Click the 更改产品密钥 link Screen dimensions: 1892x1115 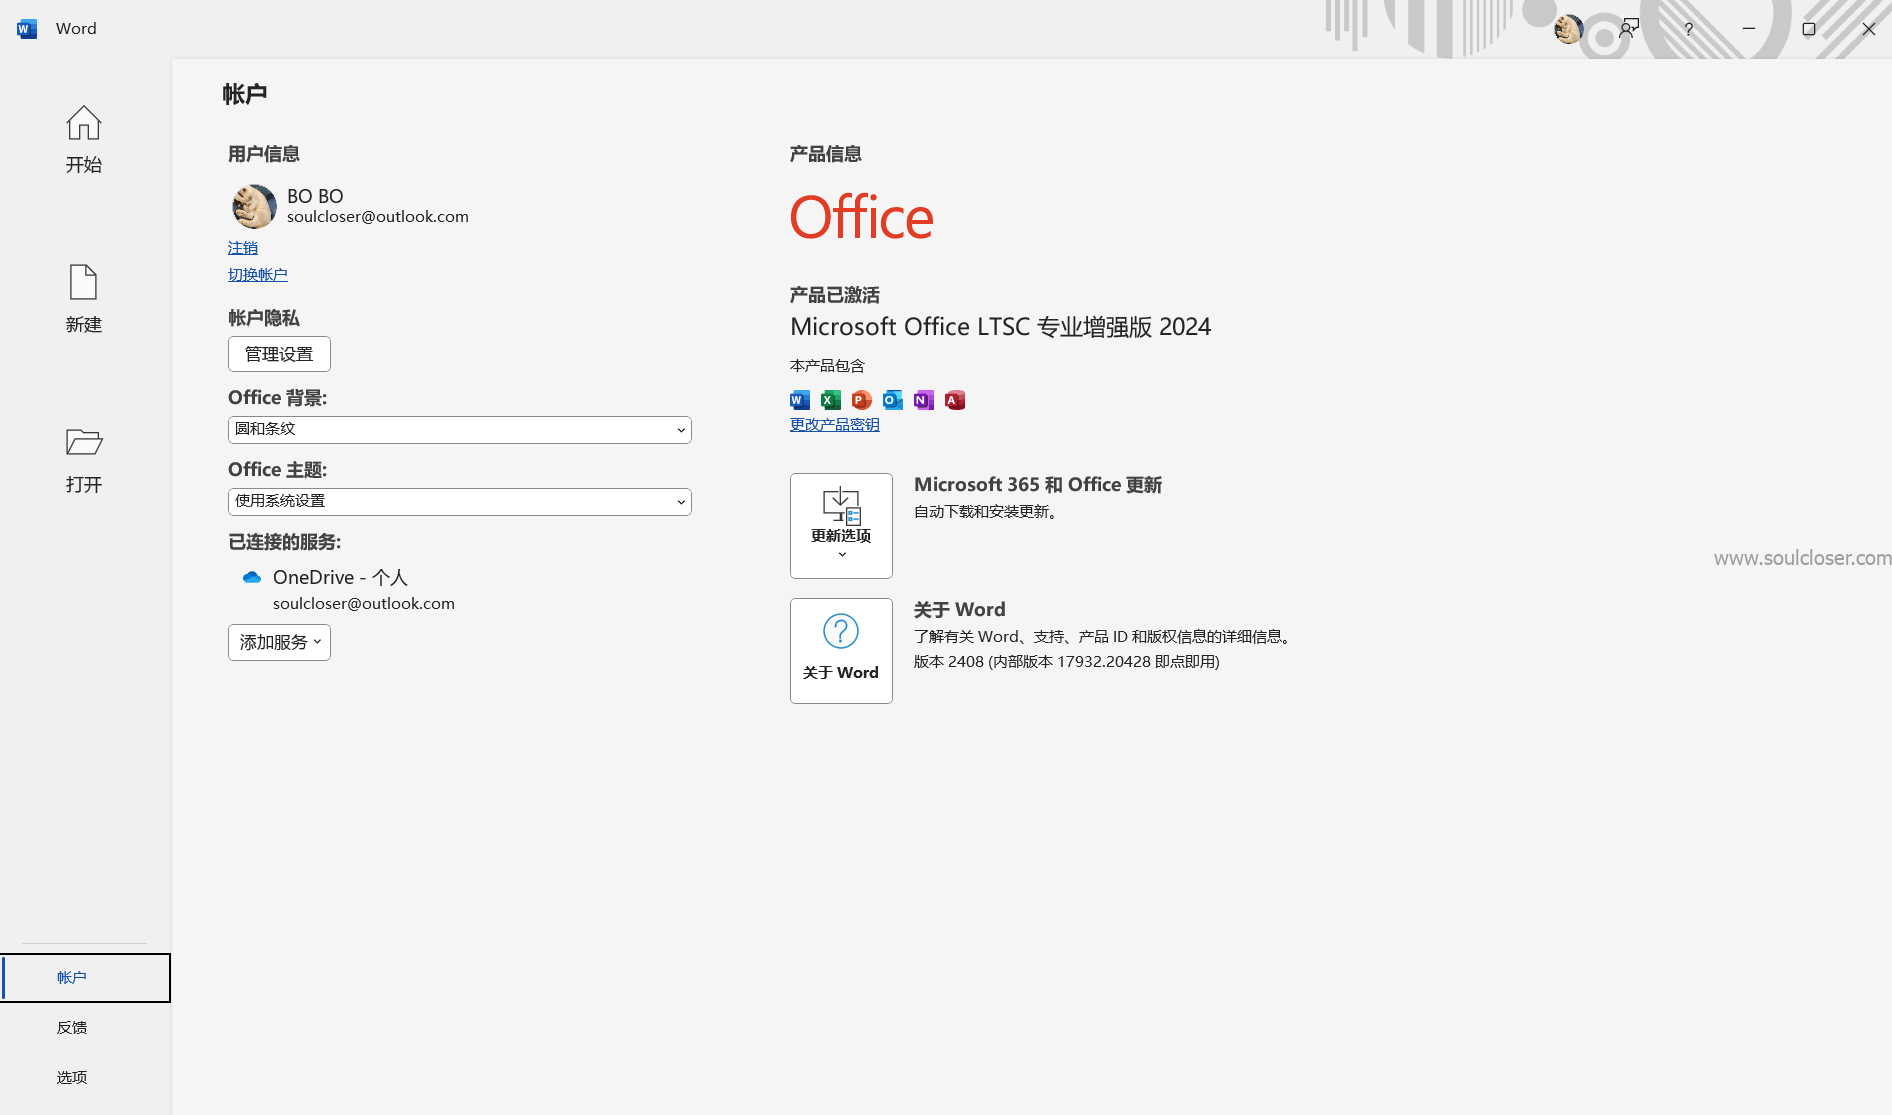[x=834, y=425]
